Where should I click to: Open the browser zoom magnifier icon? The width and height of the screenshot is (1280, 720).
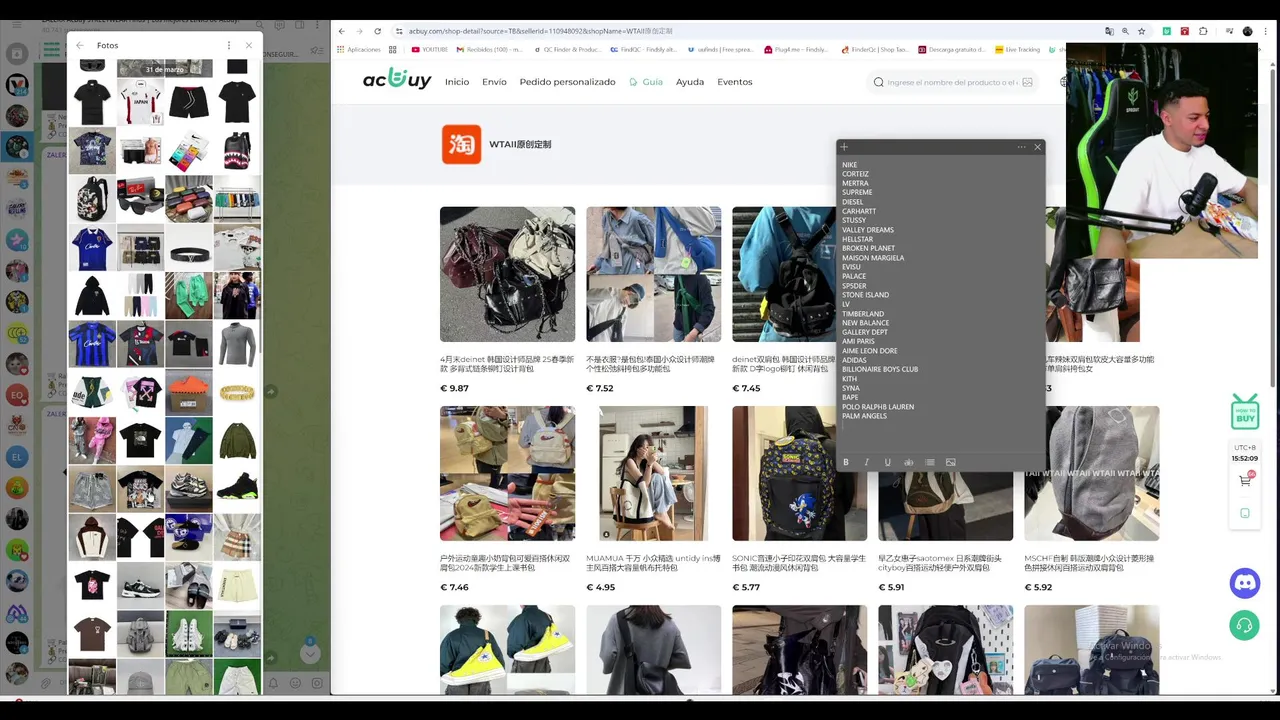1126,31
